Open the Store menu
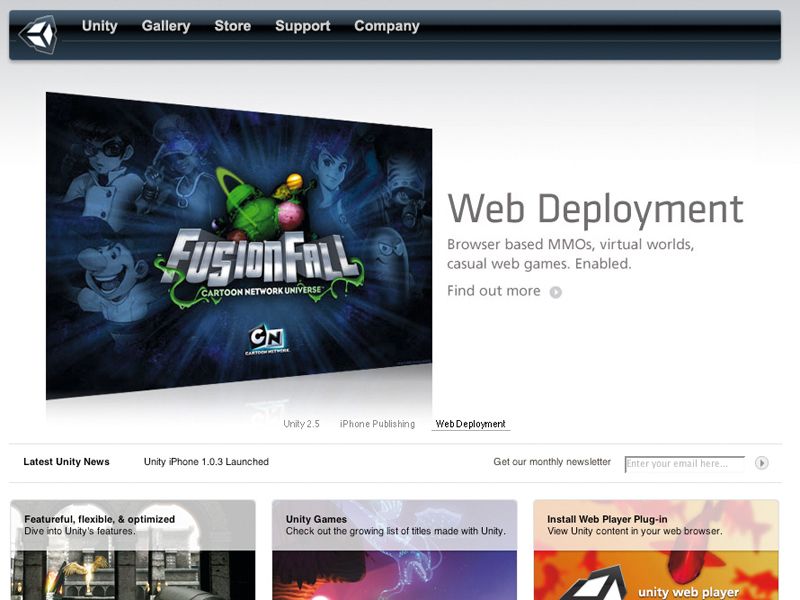 point(233,26)
